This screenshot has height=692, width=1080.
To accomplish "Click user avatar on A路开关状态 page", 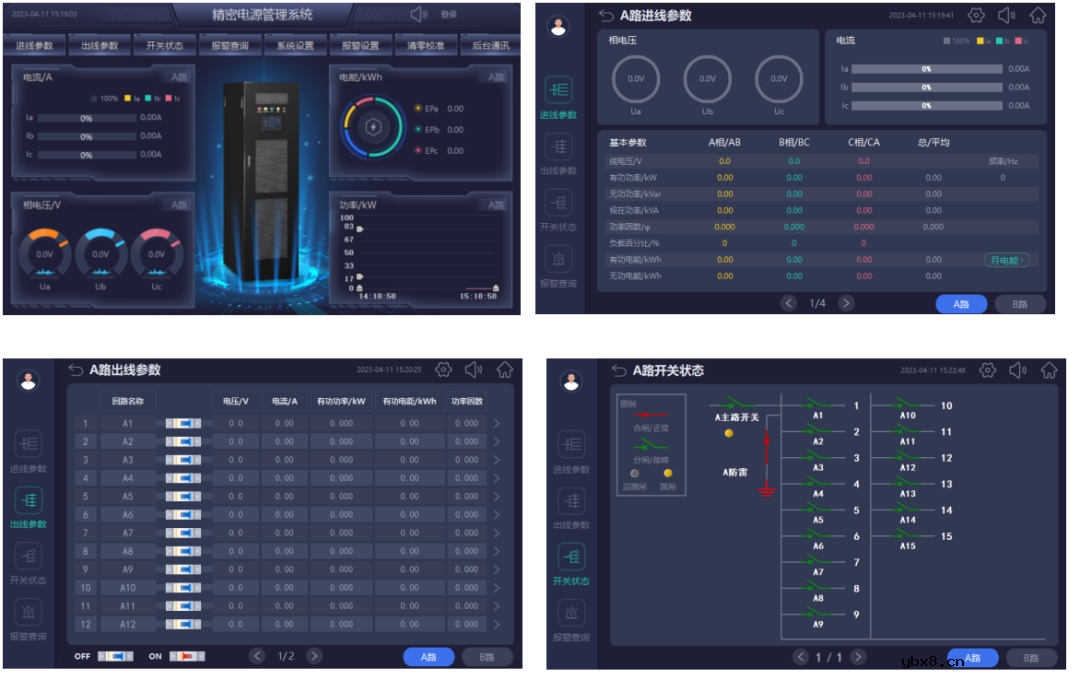I will click(x=572, y=382).
